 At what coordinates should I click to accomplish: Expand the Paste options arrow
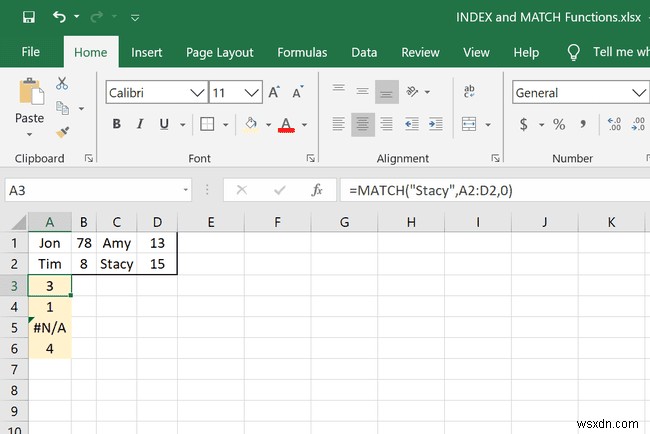(29, 134)
